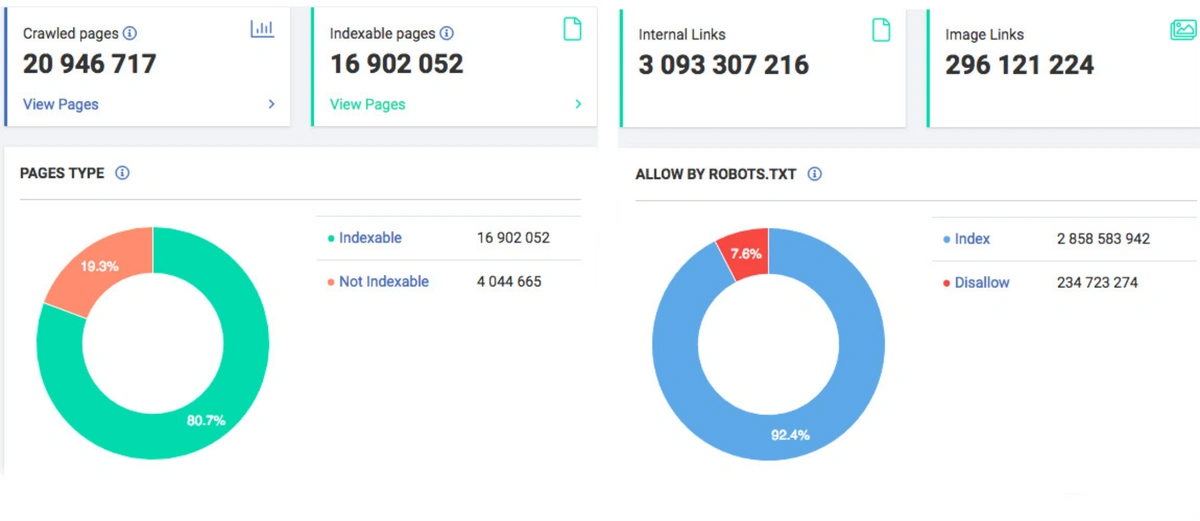Toggle the Not Indexable legend item

pyautogui.click(x=383, y=282)
